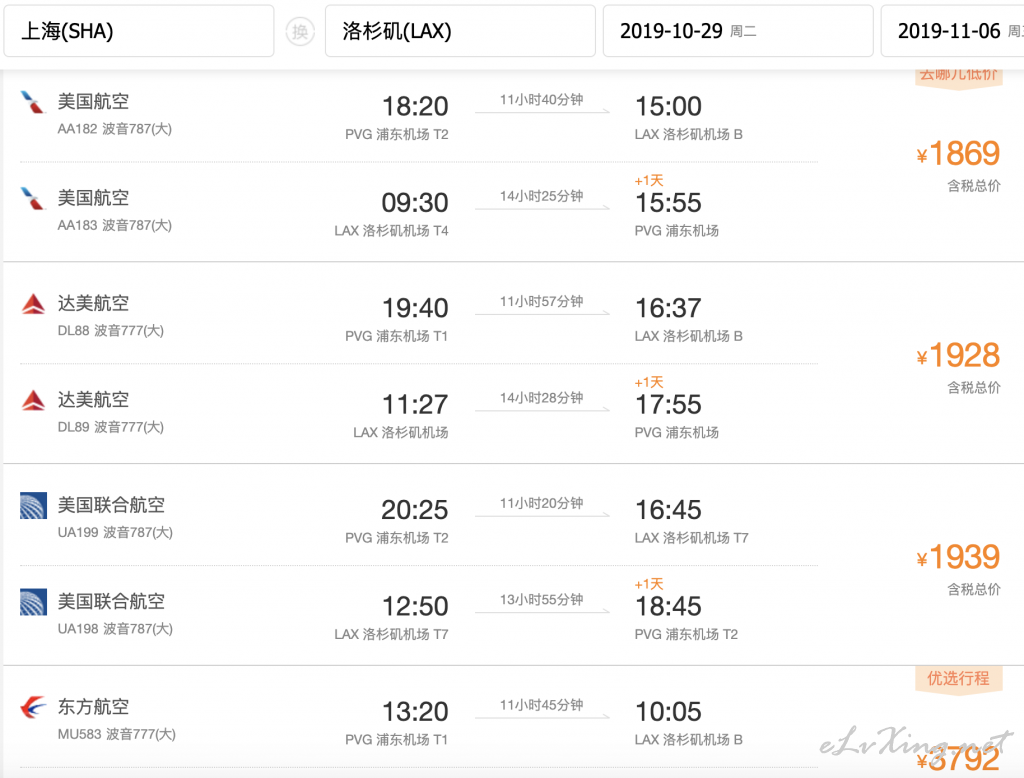The image size is (1024, 778).
Task: Click the 东方航空 airline name
Action: [93, 707]
